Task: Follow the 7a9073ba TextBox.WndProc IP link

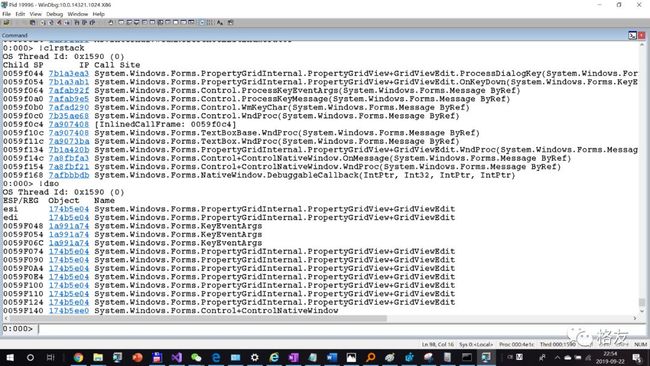Action: tap(69, 141)
